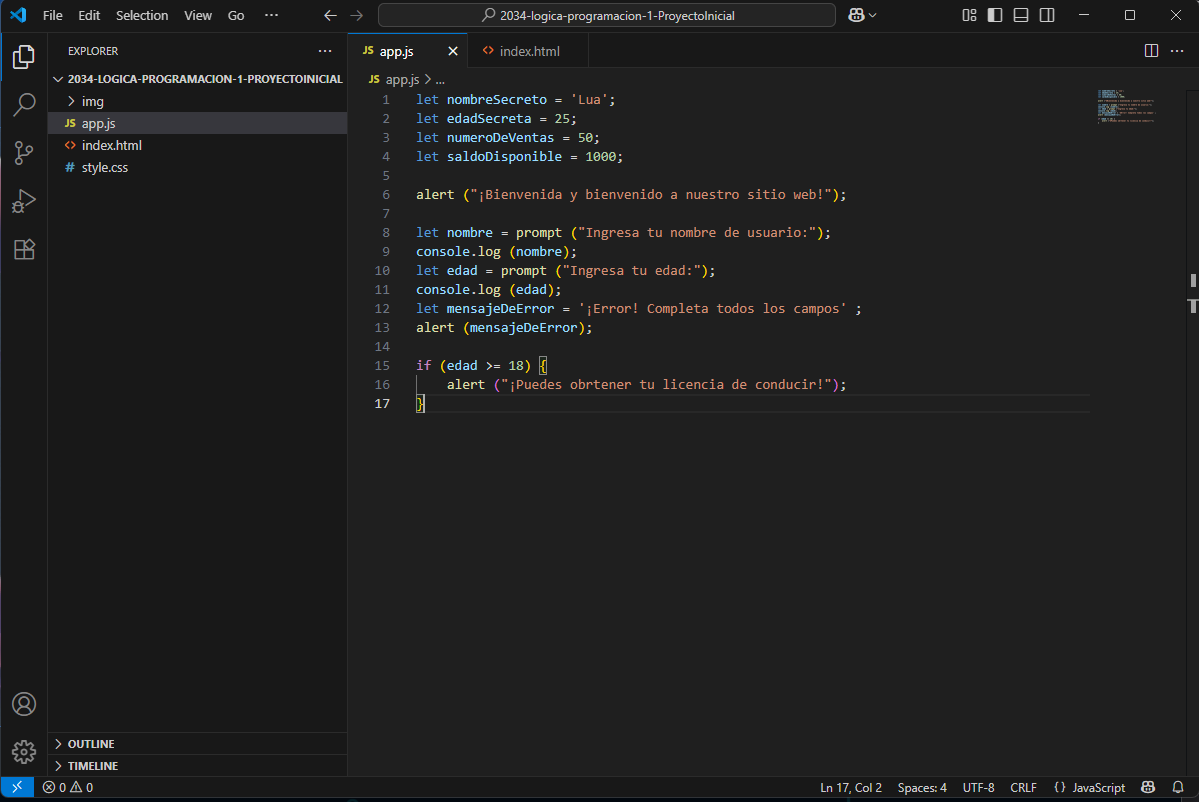The width and height of the screenshot is (1199, 802).
Task: Open Manage settings gear icon
Action: tap(24, 752)
